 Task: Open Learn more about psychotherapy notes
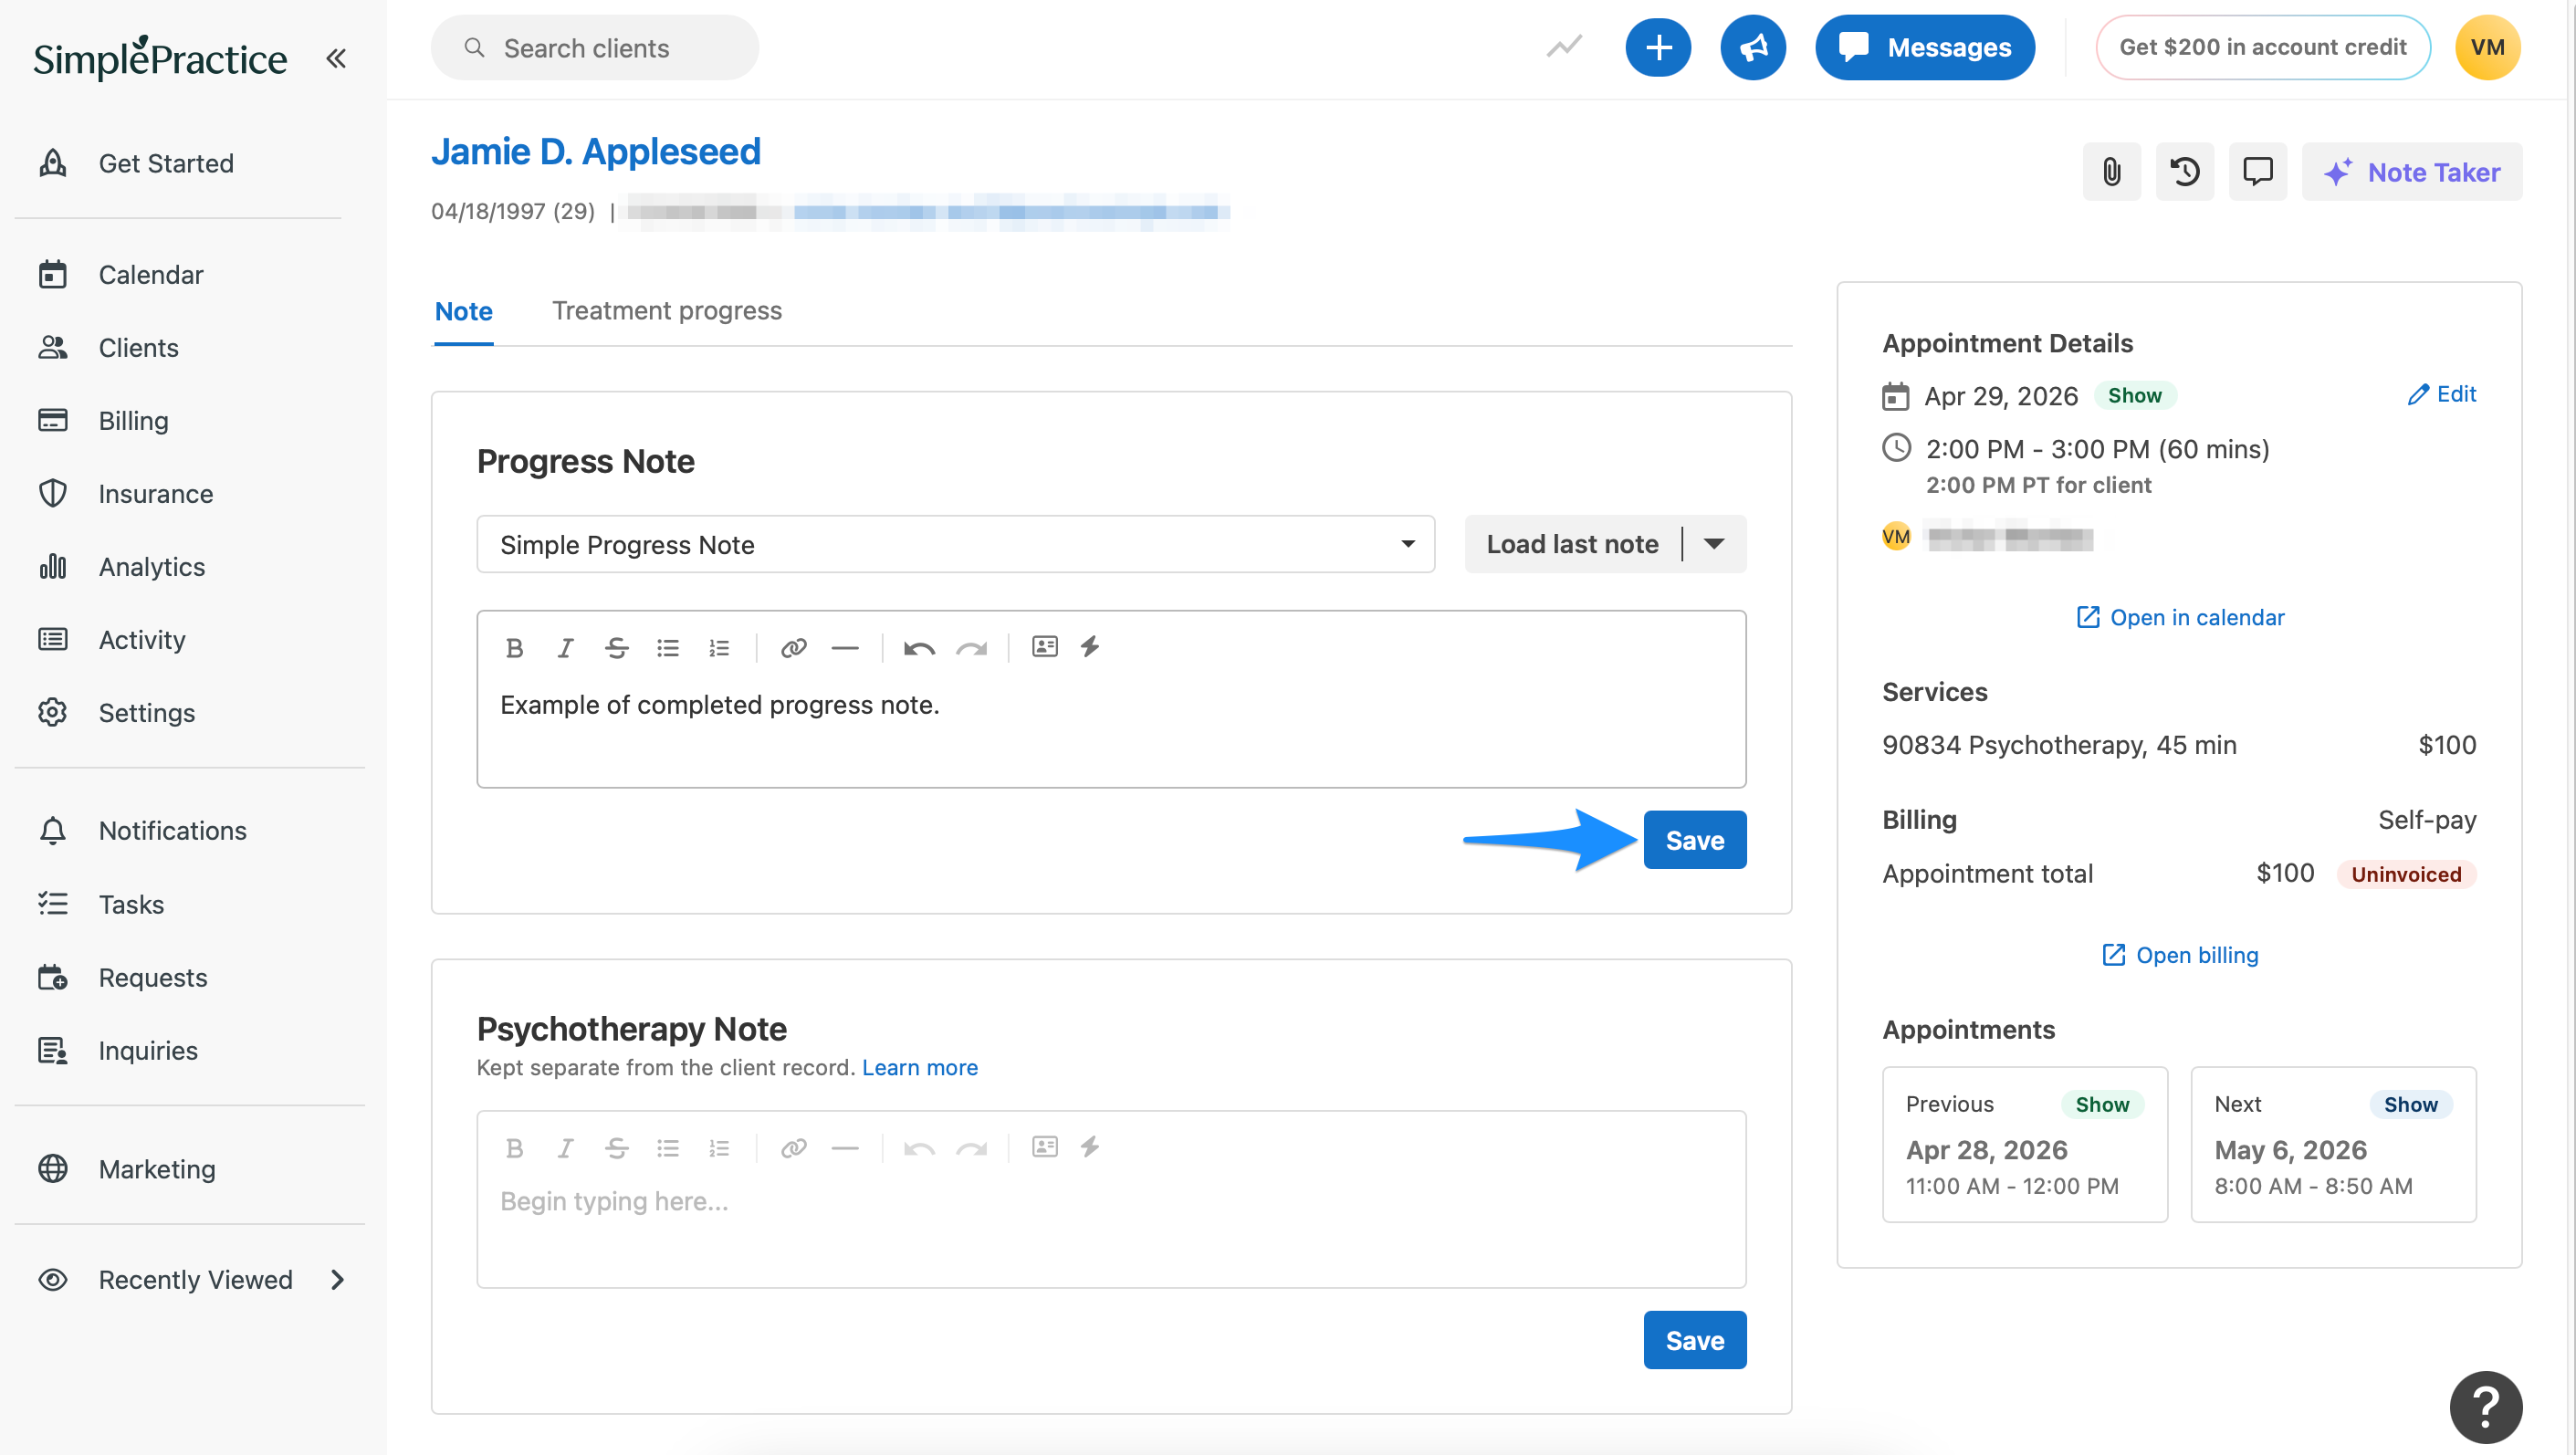[x=919, y=1067]
